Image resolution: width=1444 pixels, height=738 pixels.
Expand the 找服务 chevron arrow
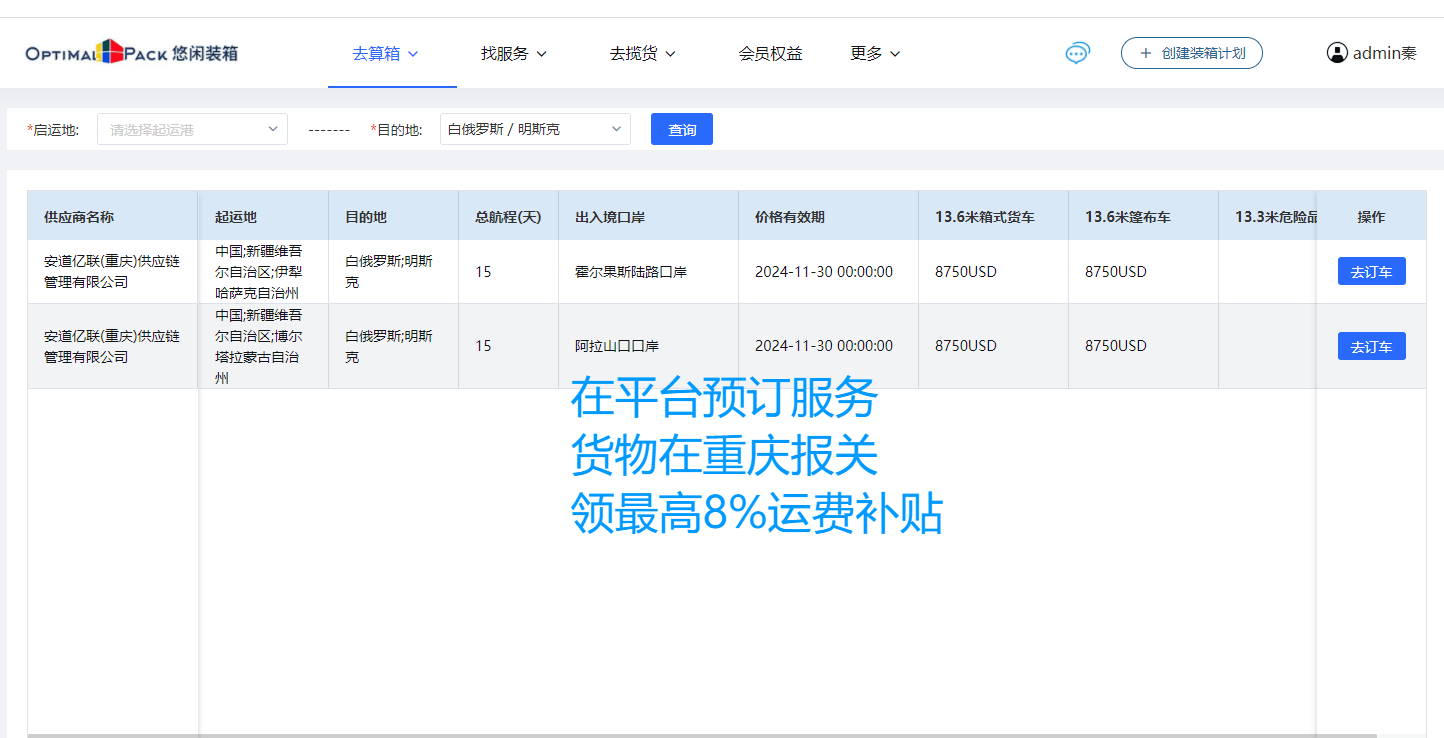click(x=541, y=54)
